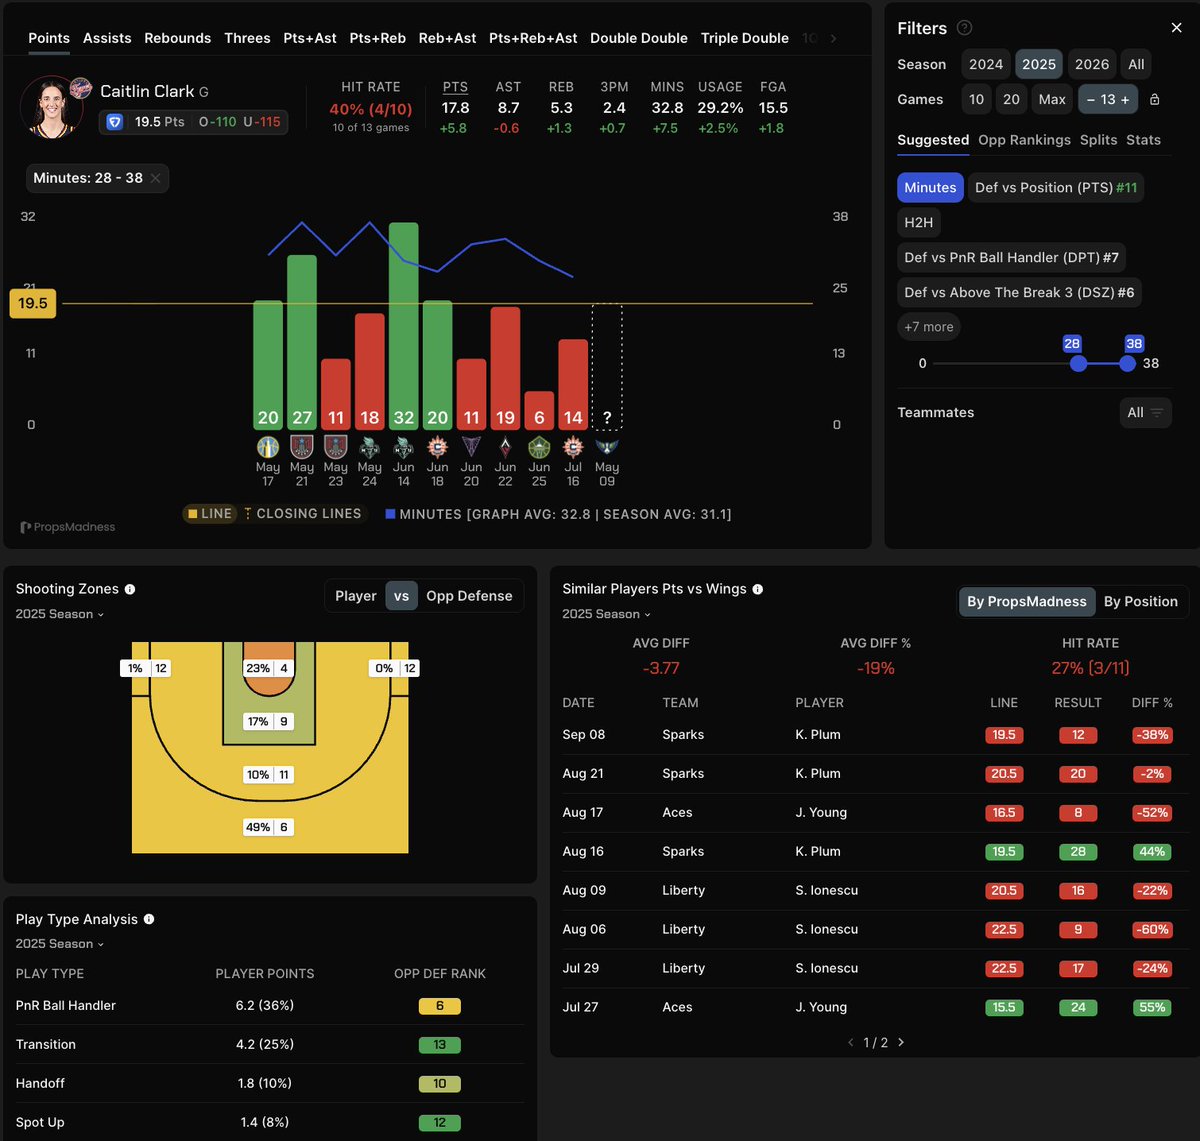This screenshot has height=1141, width=1200.
Task: Increase games count with plus button
Action: [1125, 99]
